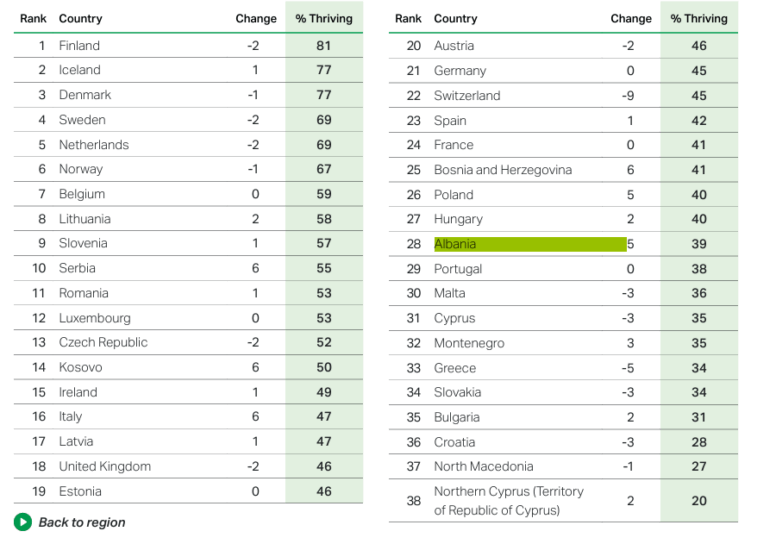The image size is (776, 550).
Task: Select the highlighted Albania country cell
Action: (529, 244)
